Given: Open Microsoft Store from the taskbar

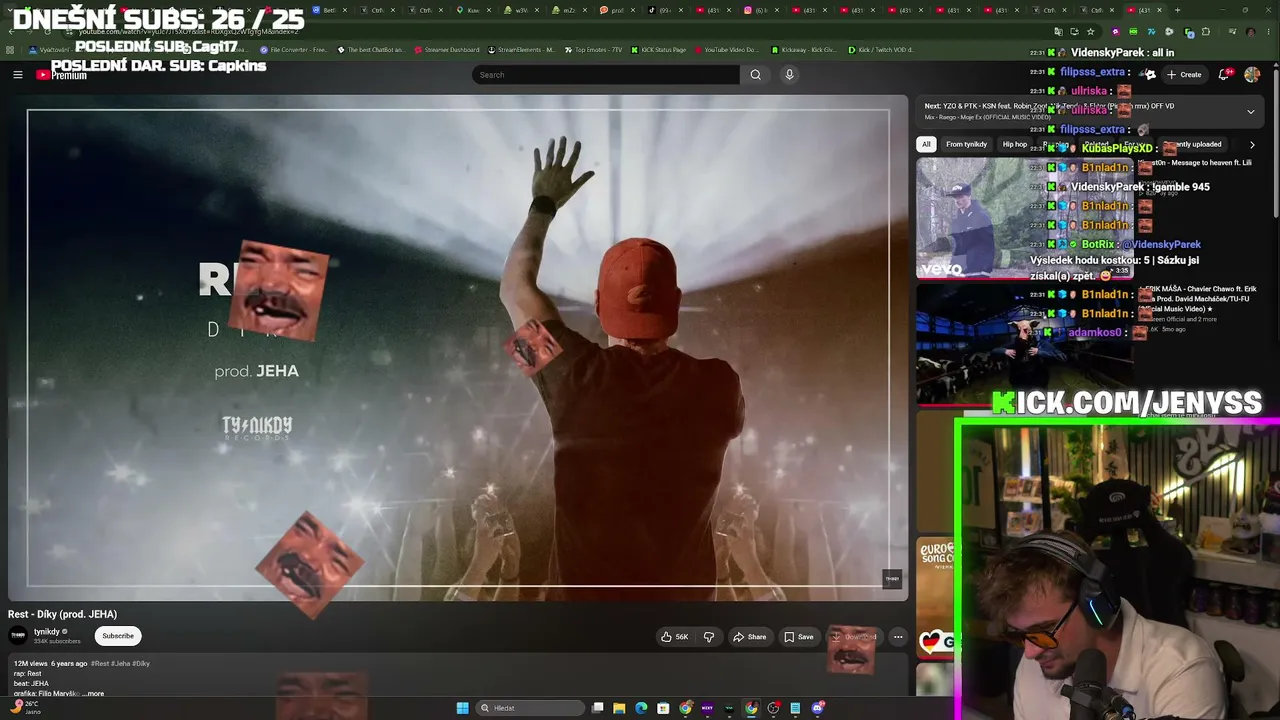Looking at the screenshot, I should (x=663, y=708).
